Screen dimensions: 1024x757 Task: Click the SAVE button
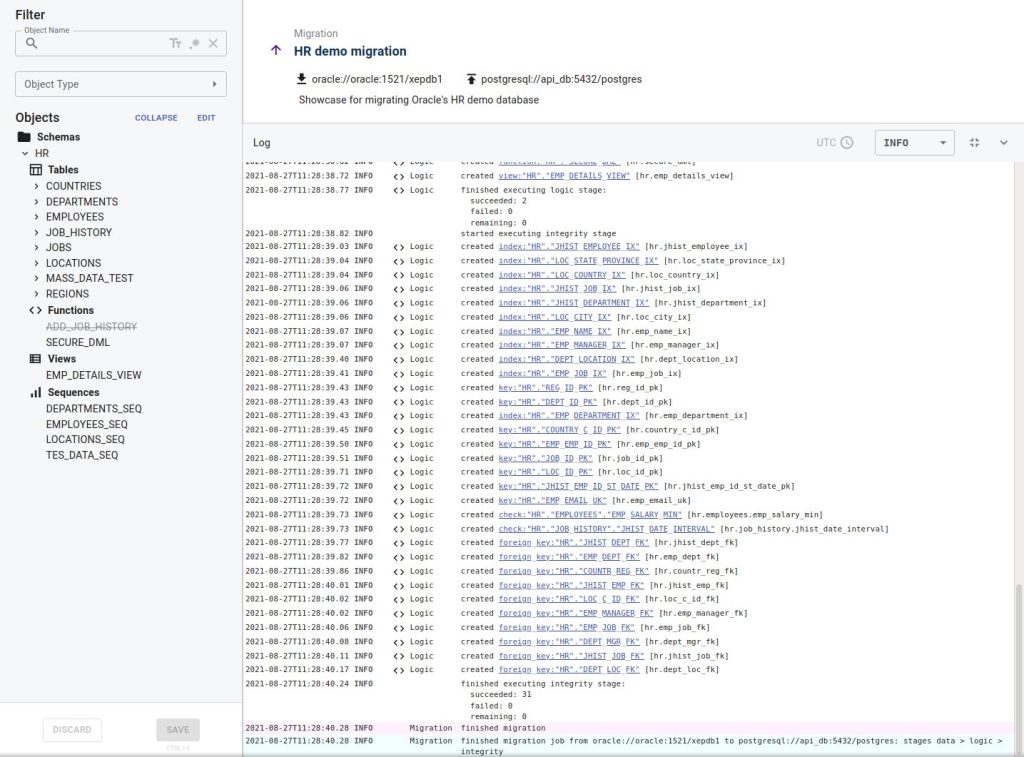tap(178, 730)
